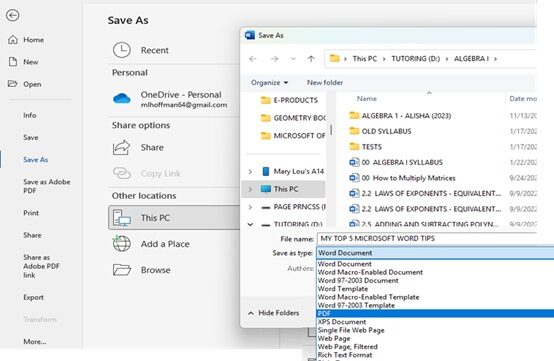Select 00 How to Multiply Matrices document
The image size is (554, 361).
point(402,178)
